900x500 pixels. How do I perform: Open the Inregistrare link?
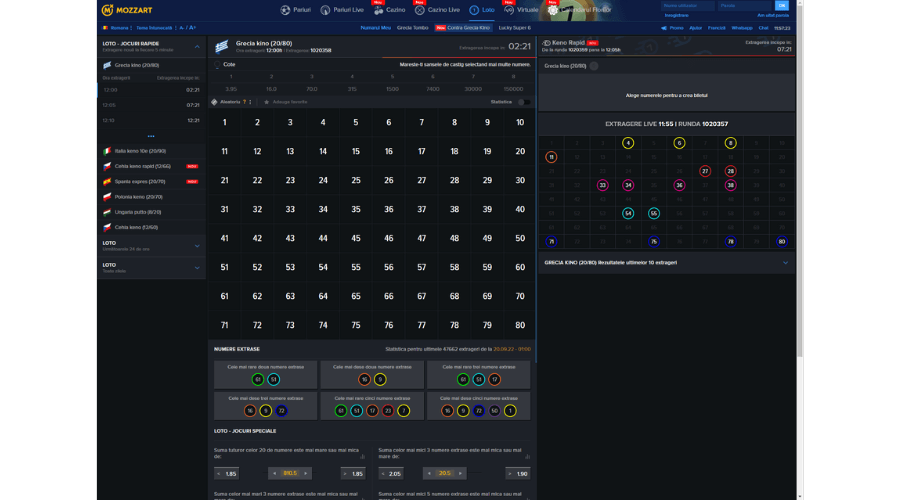click(x=676, y=15)
